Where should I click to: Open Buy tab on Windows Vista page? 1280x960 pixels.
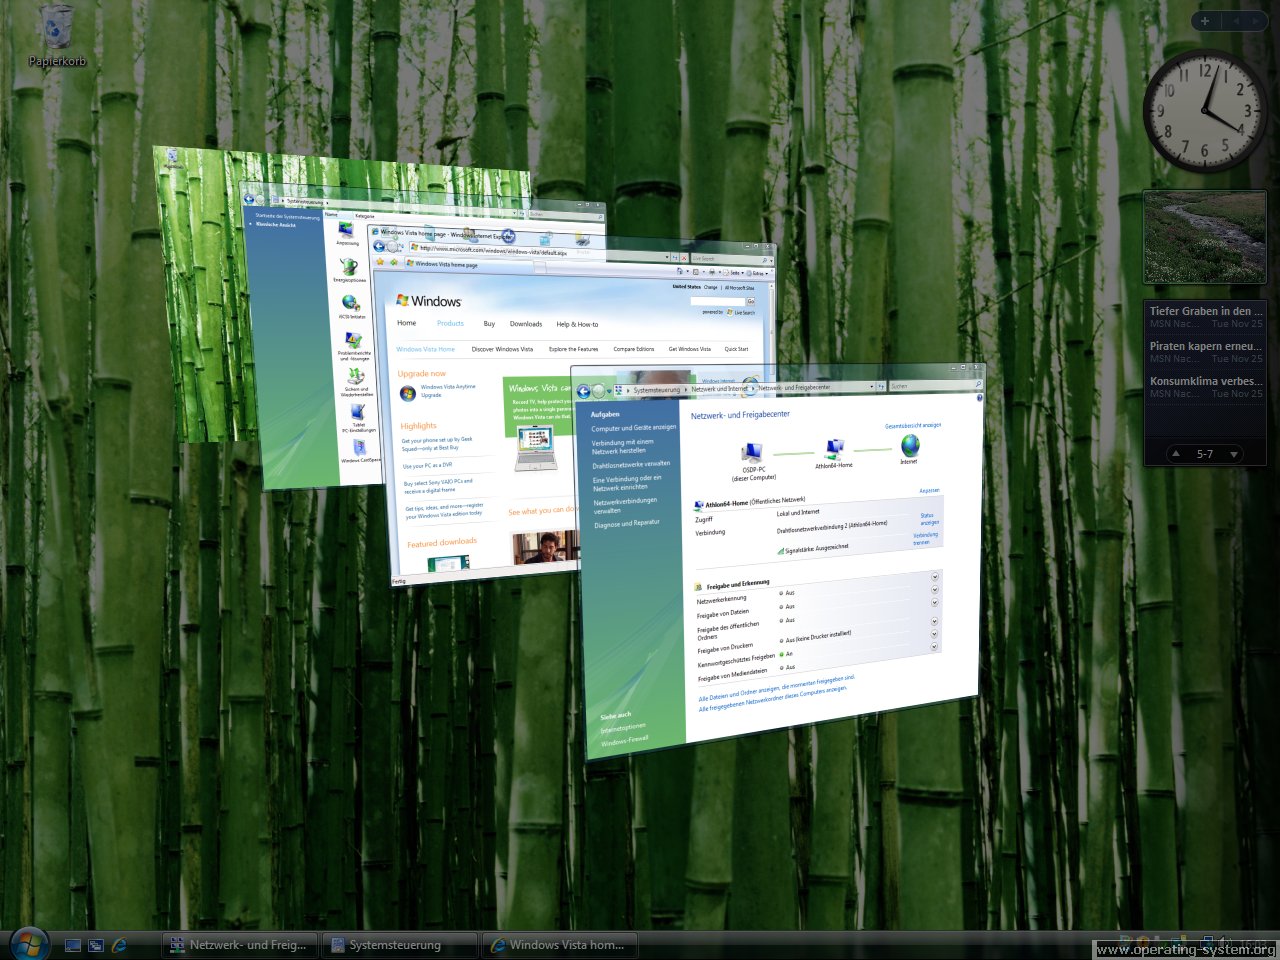[x=489, y=324]
